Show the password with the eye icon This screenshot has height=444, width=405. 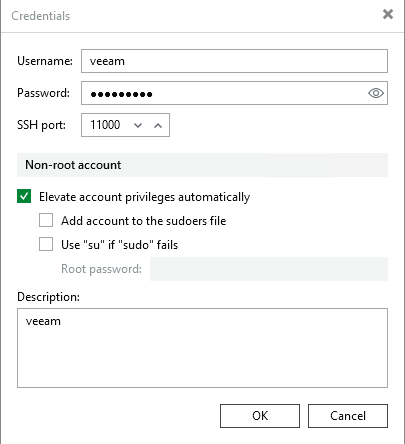pos(376,93)
